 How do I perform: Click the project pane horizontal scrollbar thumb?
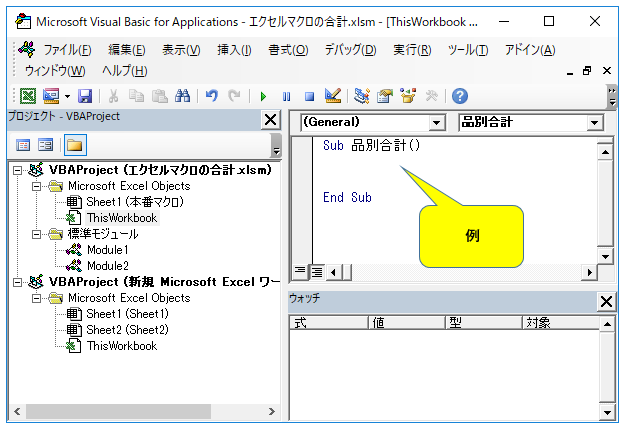(119, 411)
